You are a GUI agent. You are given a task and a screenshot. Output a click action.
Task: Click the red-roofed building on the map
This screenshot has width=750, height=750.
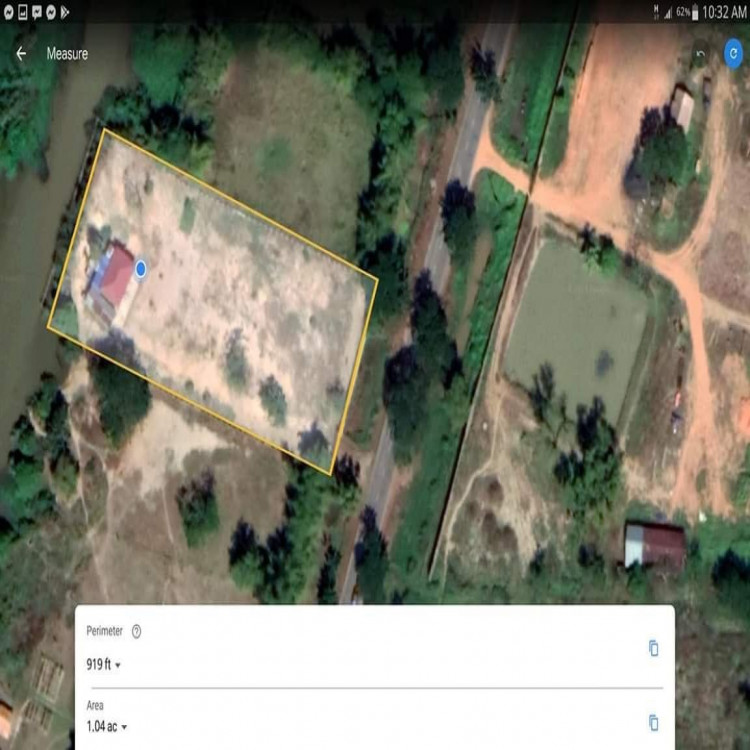116,275
